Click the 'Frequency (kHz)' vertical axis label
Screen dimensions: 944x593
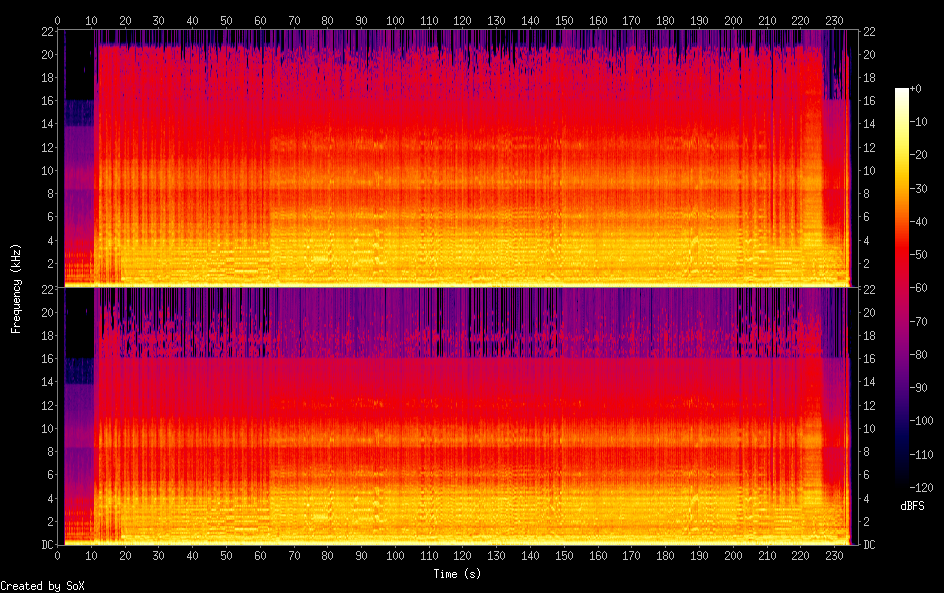click(16, 288)
